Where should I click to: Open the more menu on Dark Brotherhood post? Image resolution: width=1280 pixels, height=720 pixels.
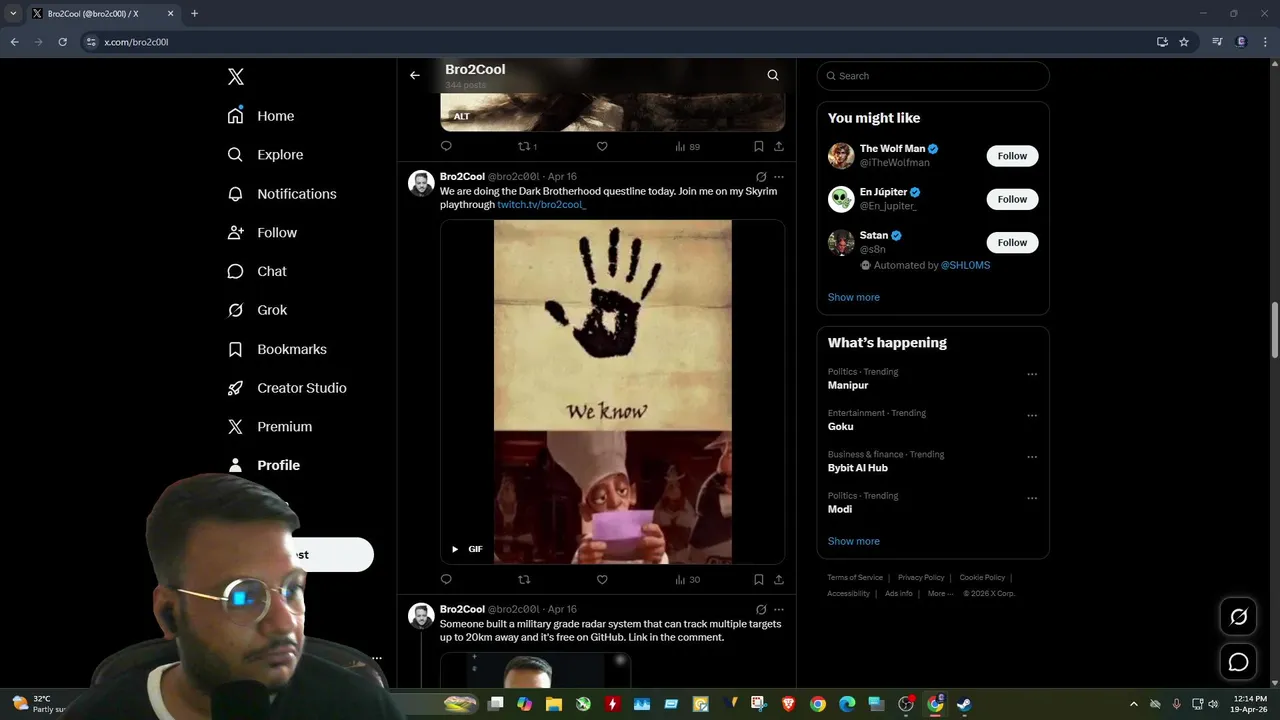(779, 177)
